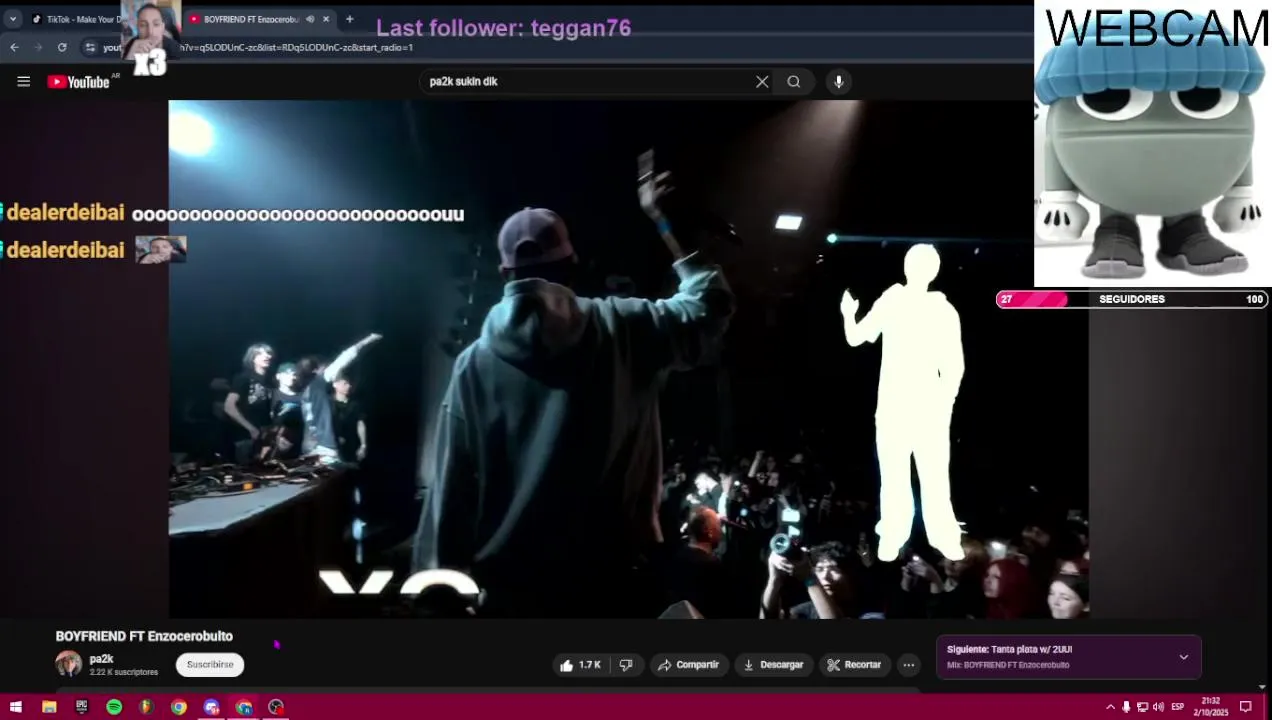Click the tray microphone icon

1126,707
